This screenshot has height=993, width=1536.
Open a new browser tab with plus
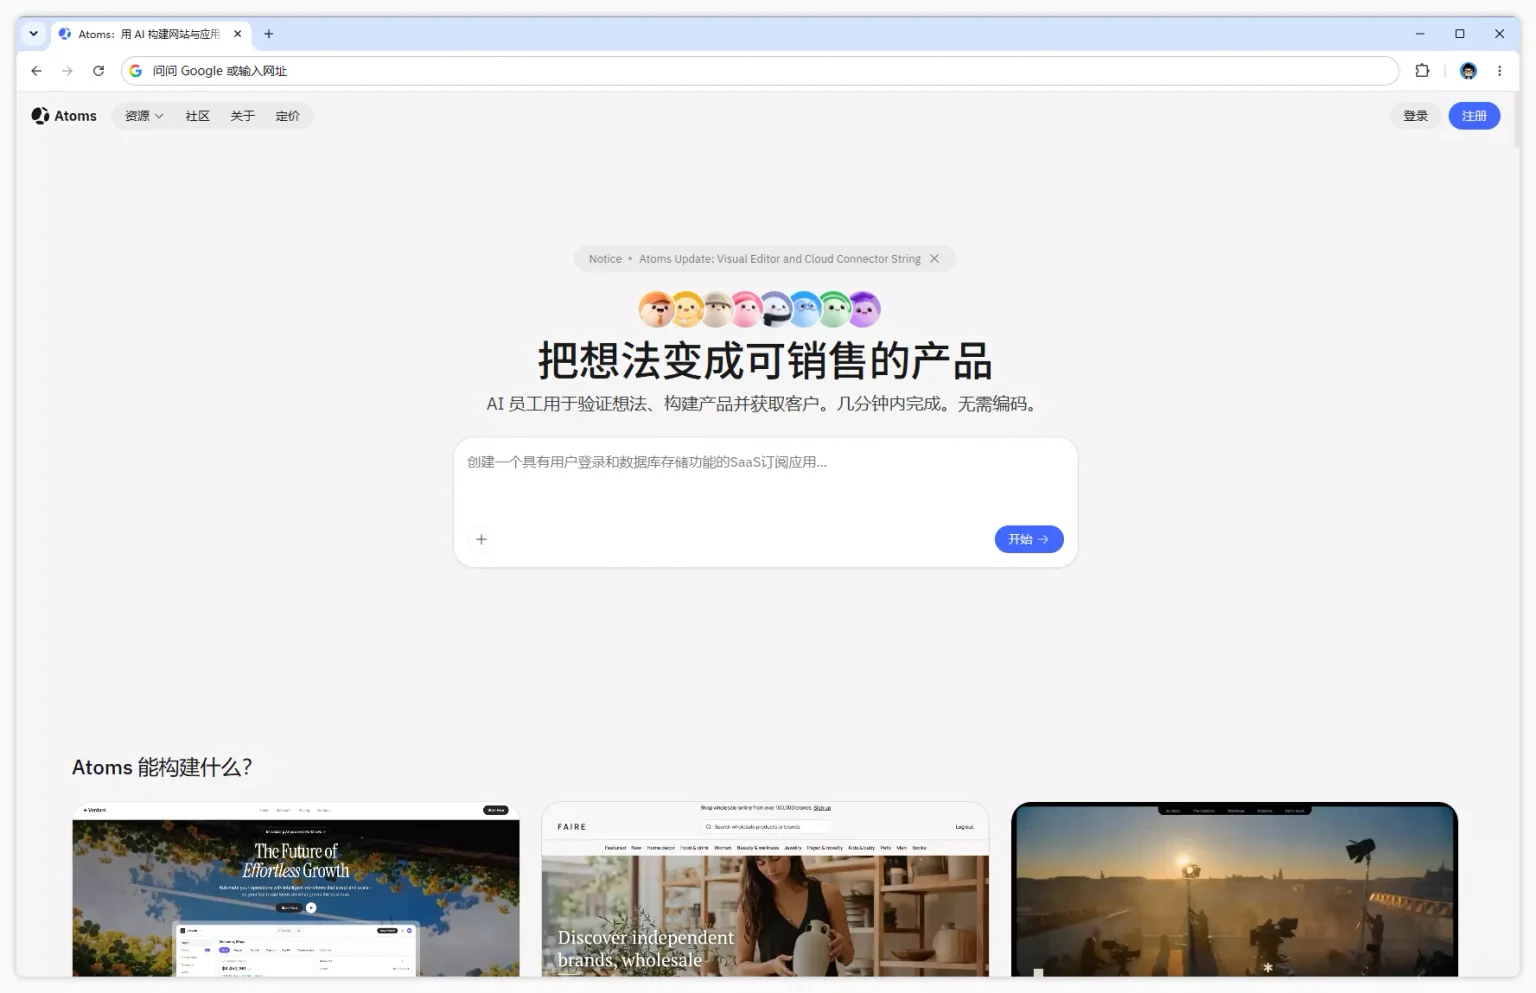[268, 34]
